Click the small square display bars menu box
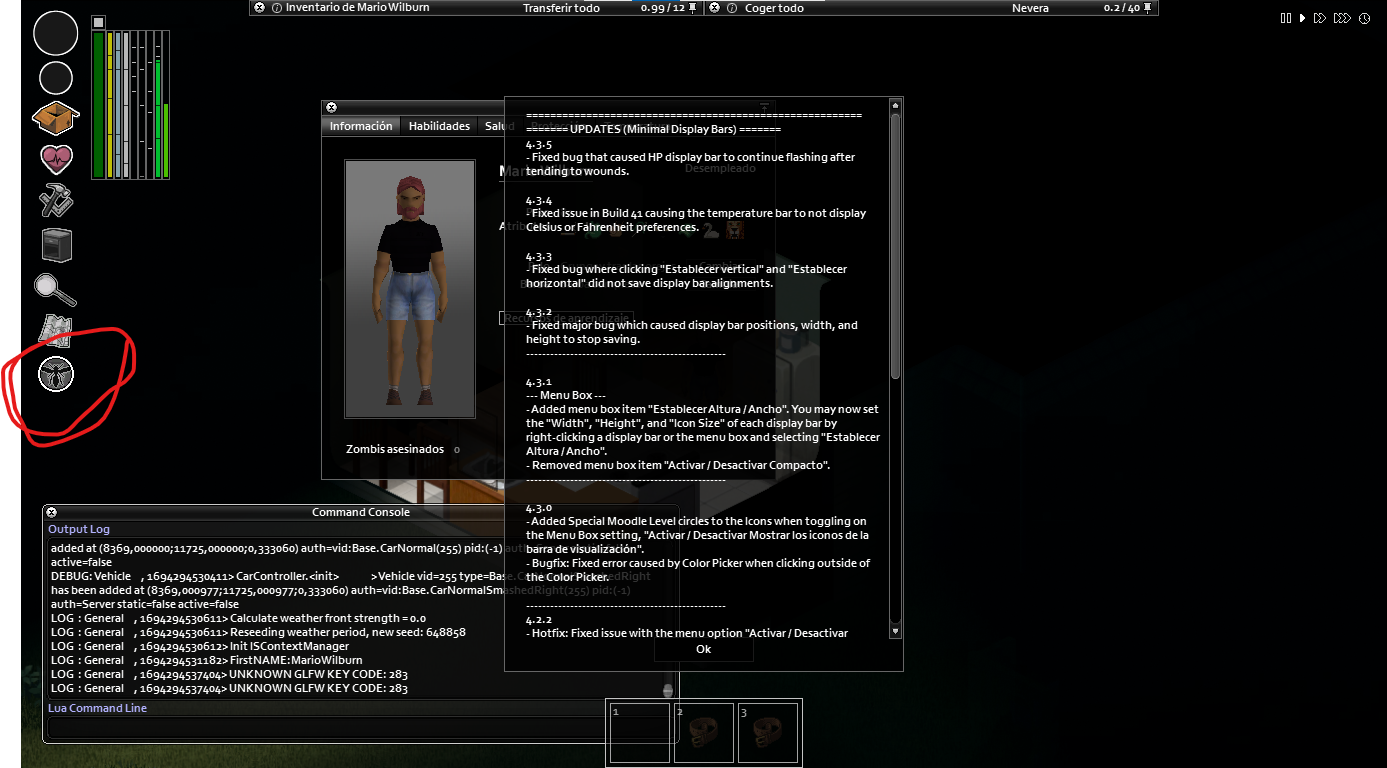This screenshot has height=768, width=1387. (x=98, y=22)
